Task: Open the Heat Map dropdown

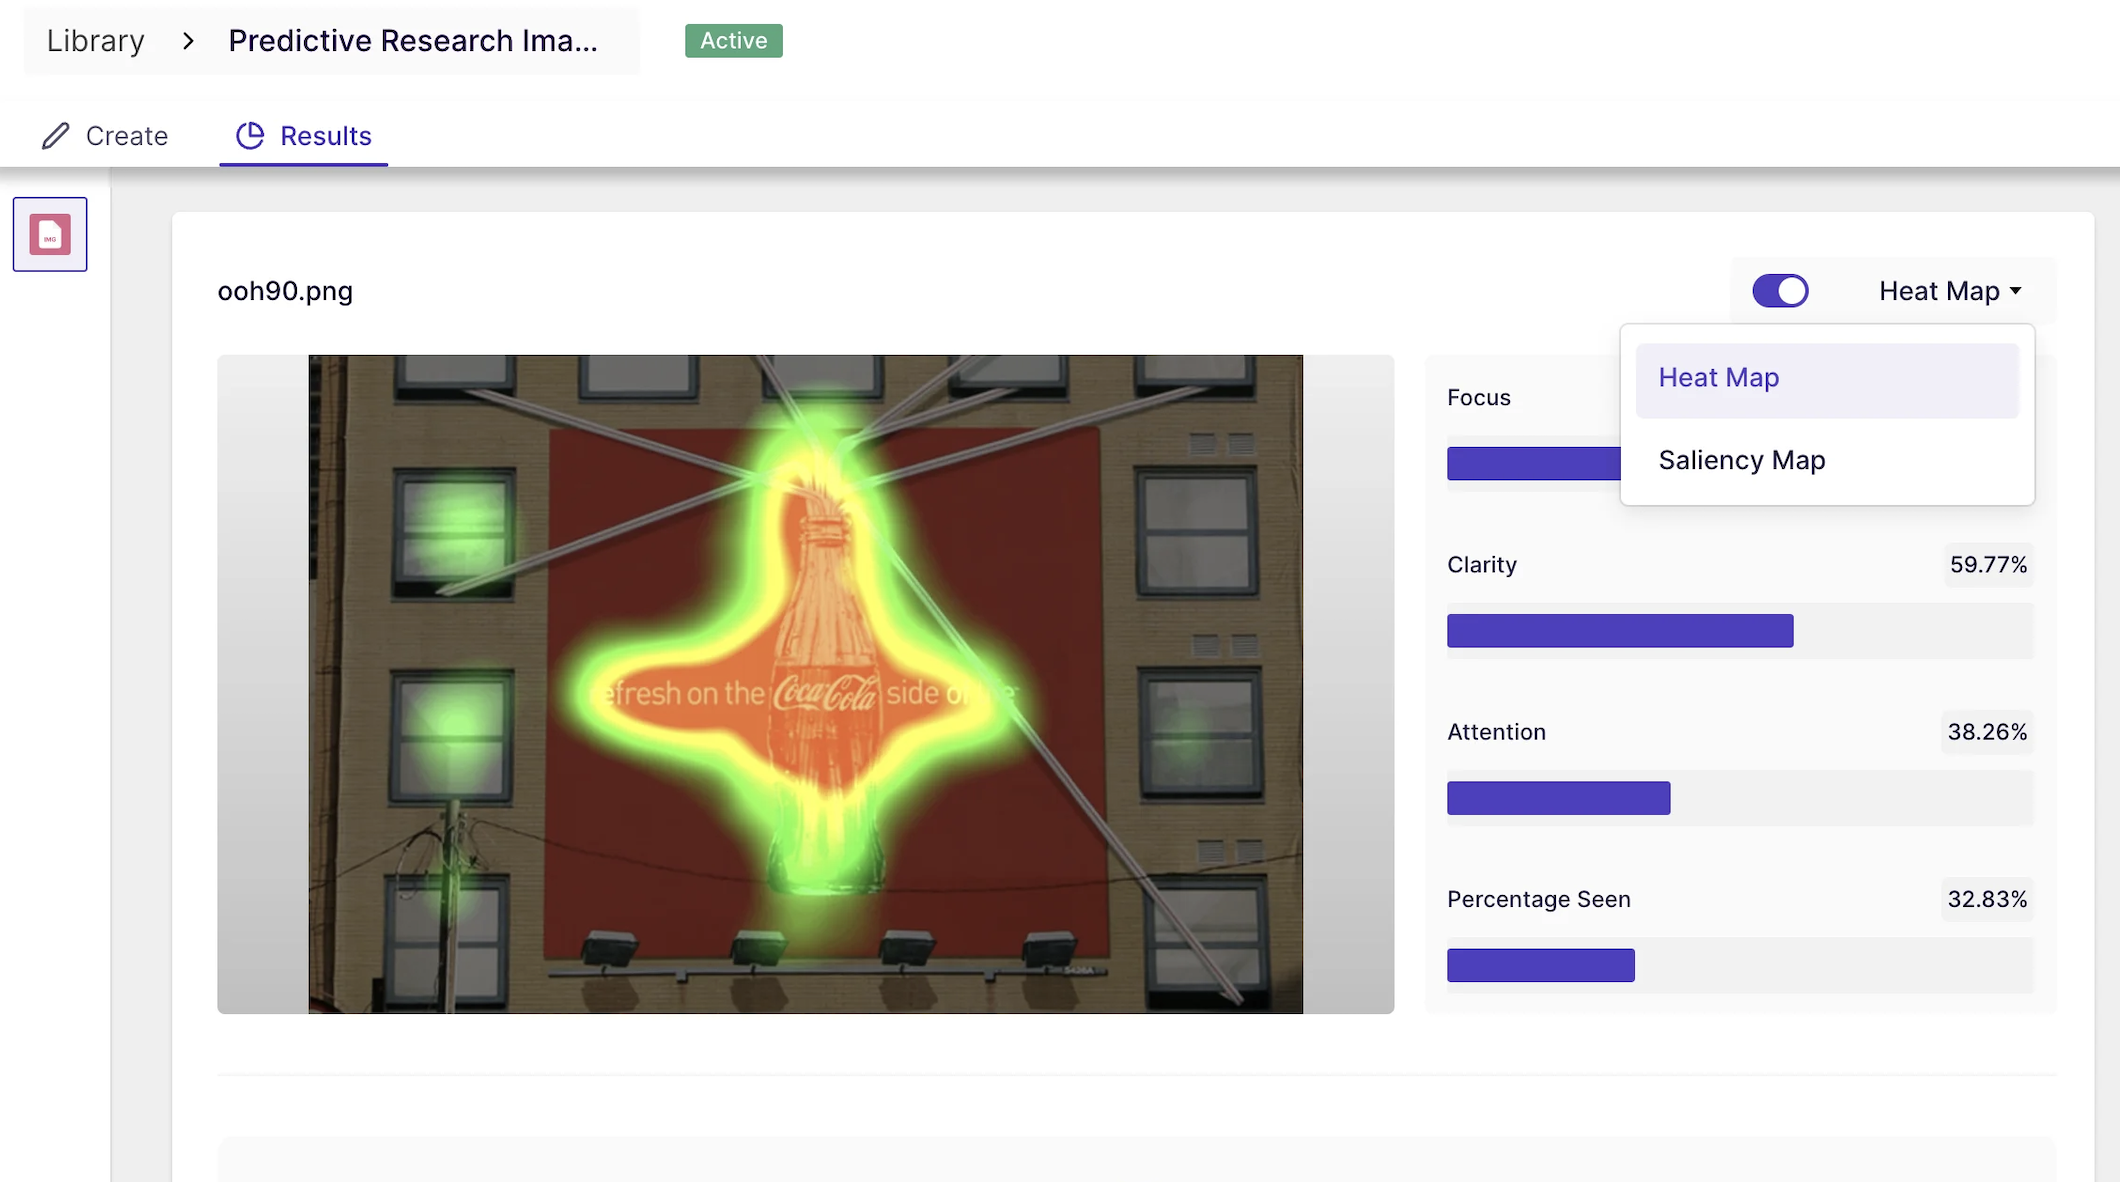Action: (x=1950, y=291)
